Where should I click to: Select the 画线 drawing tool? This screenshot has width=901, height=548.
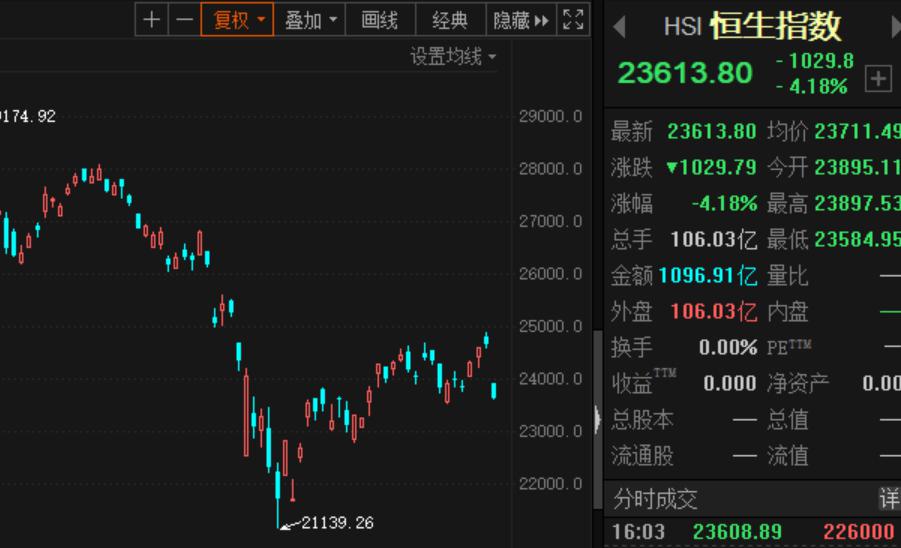[x=379, y=20]
